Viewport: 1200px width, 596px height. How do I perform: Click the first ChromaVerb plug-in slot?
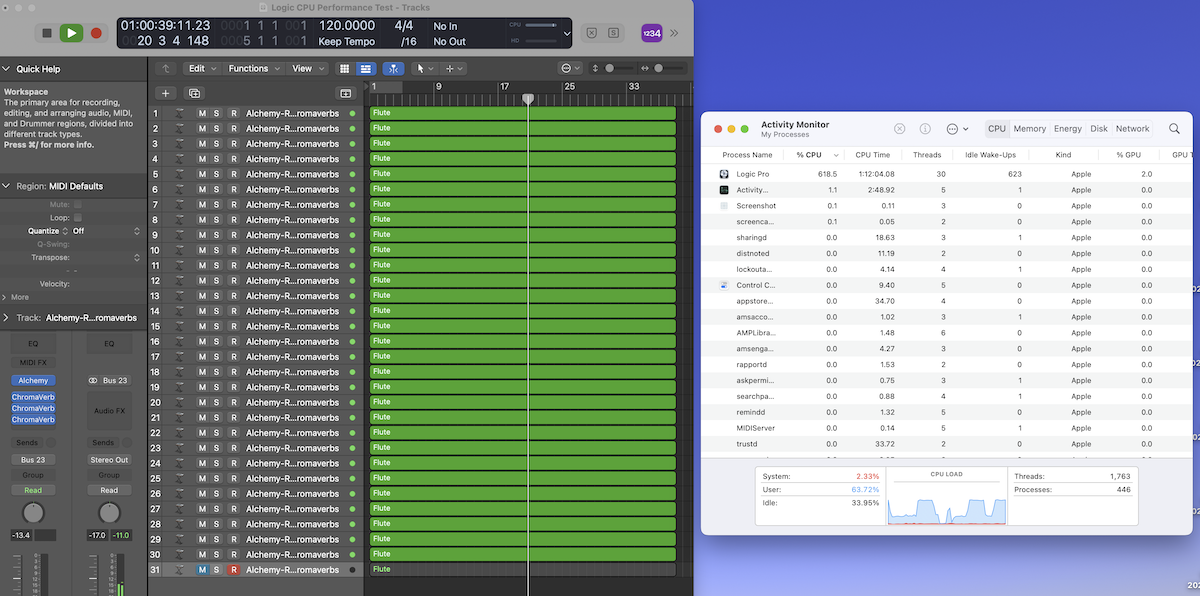33,397
